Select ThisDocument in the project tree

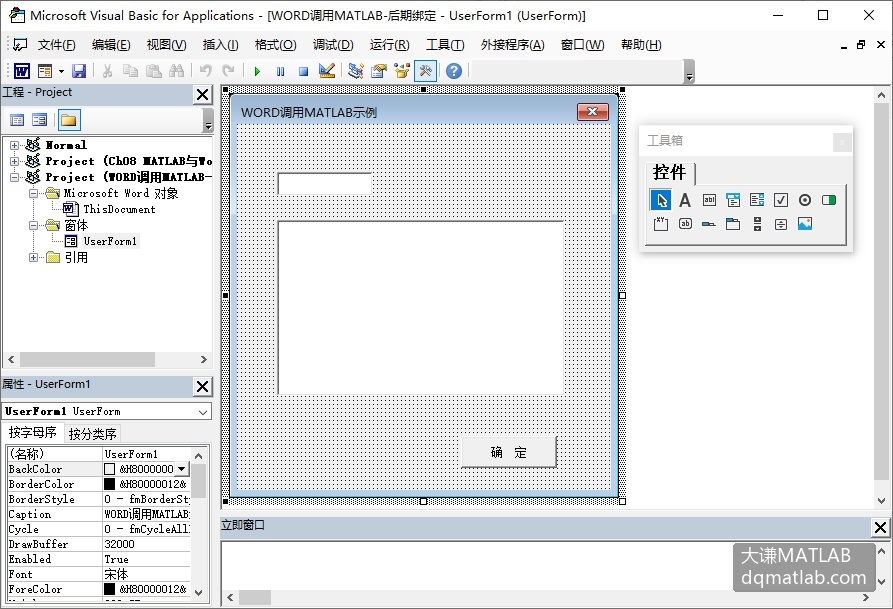[119, 210]
